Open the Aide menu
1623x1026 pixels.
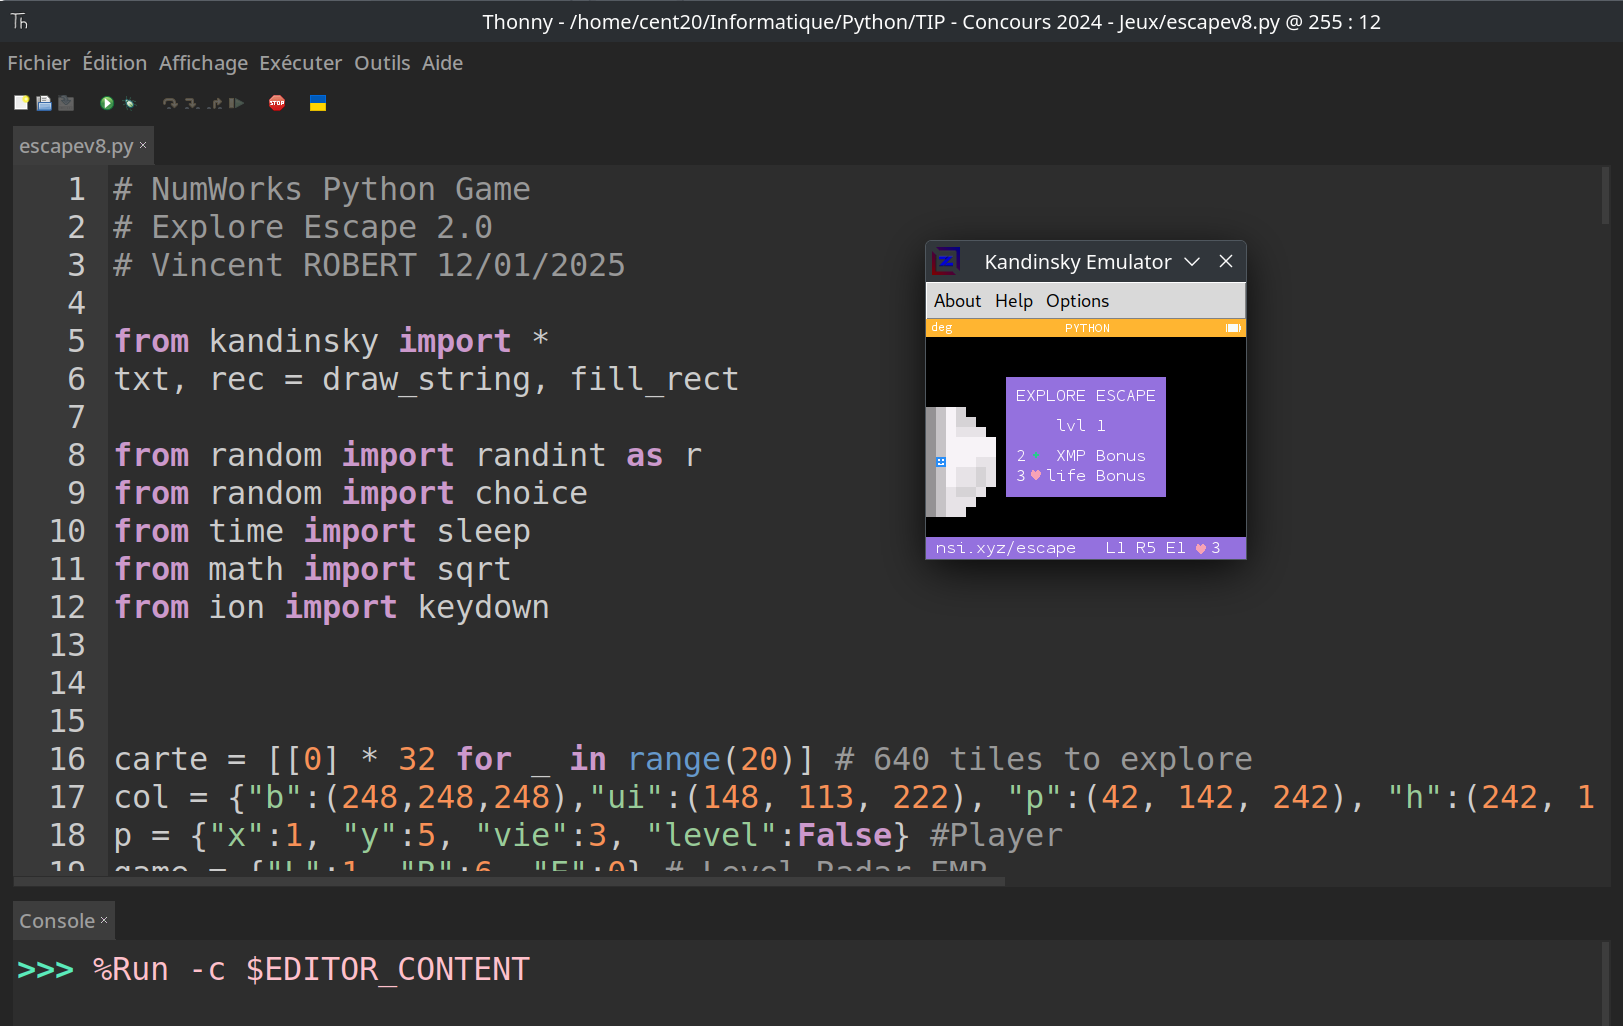(x=442, y=63)
